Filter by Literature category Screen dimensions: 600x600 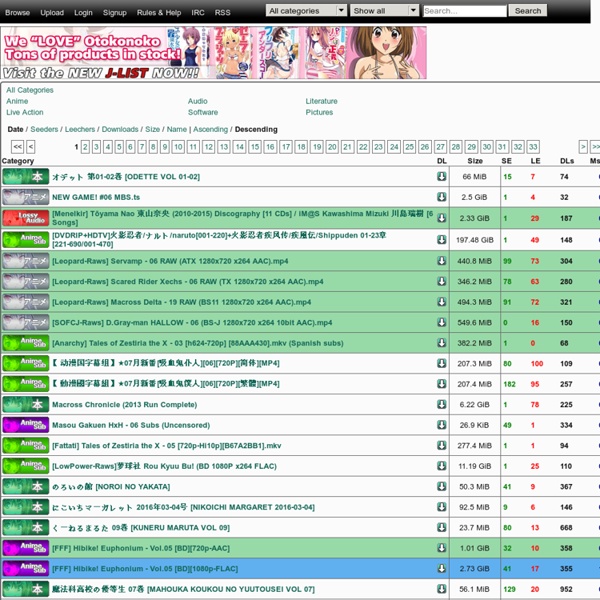(321, 101)
